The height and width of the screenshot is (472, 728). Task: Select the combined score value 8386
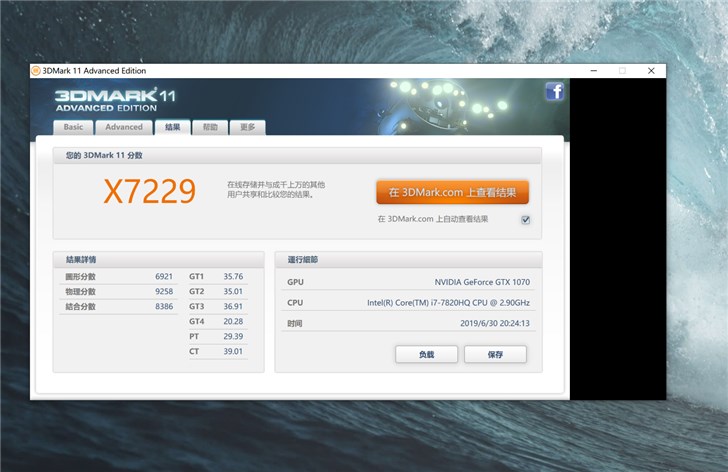click(x=164, y=306)
